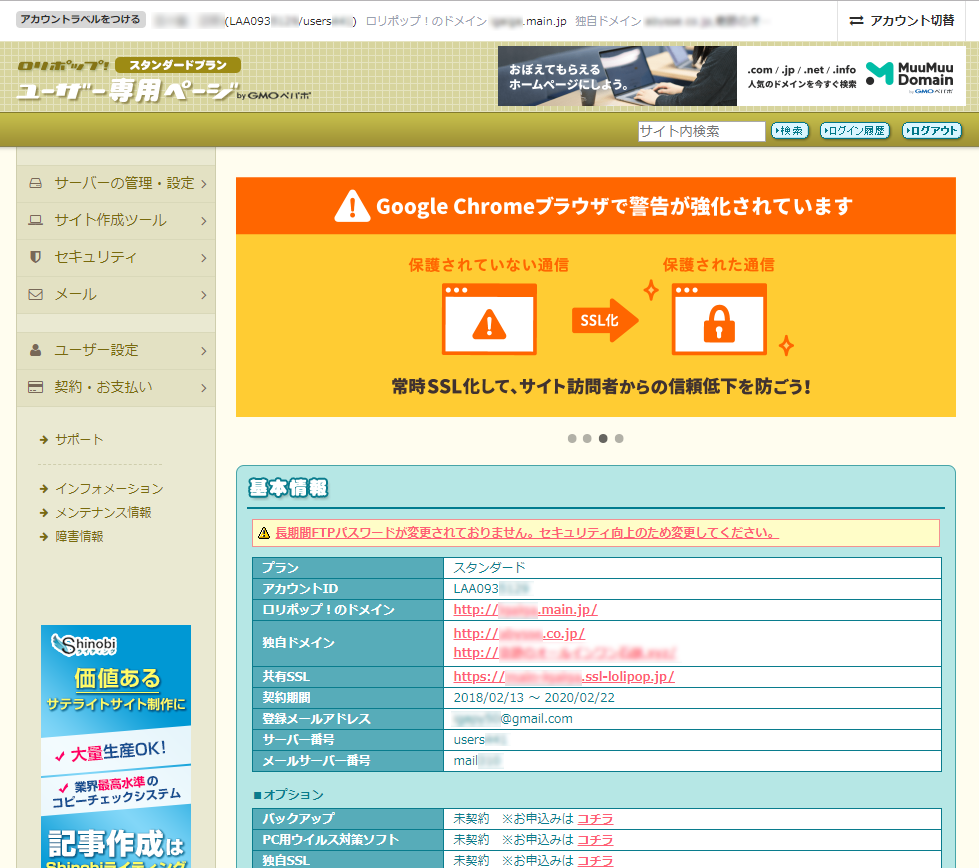The height and width of the screenshot is (868, 979).
Task: Click the account switch arrows icon
Action: pyautogui.click(x=856, y=21)
